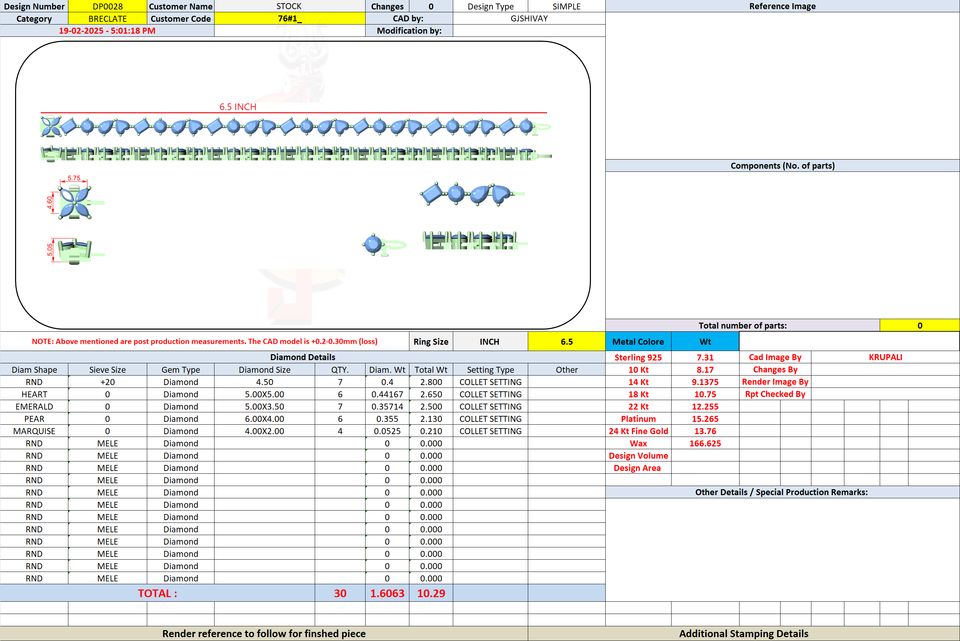960x641 pixels.
Task: Click the +20 sieve size cell
Action: (108, 382)
